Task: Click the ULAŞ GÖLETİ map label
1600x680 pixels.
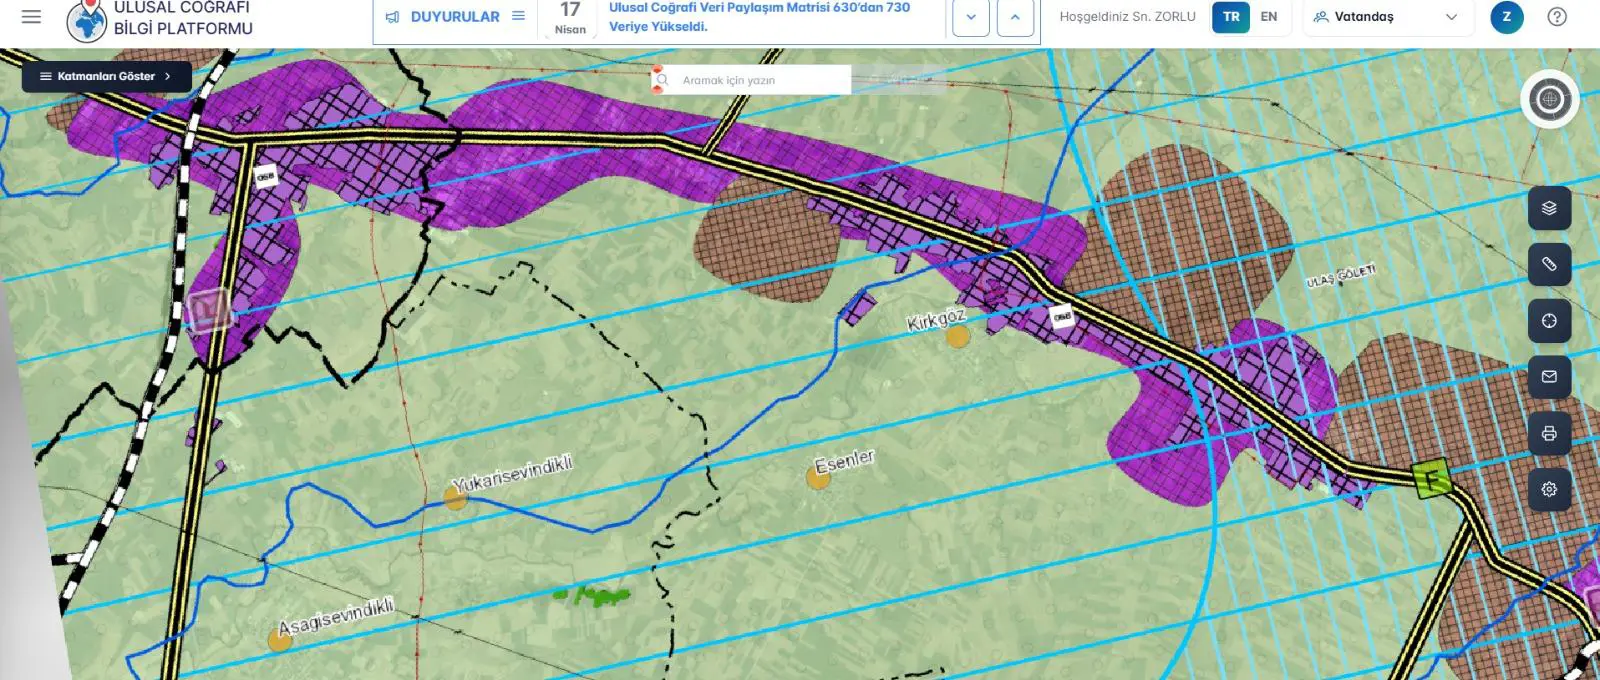Action: tap(1341, 276)
